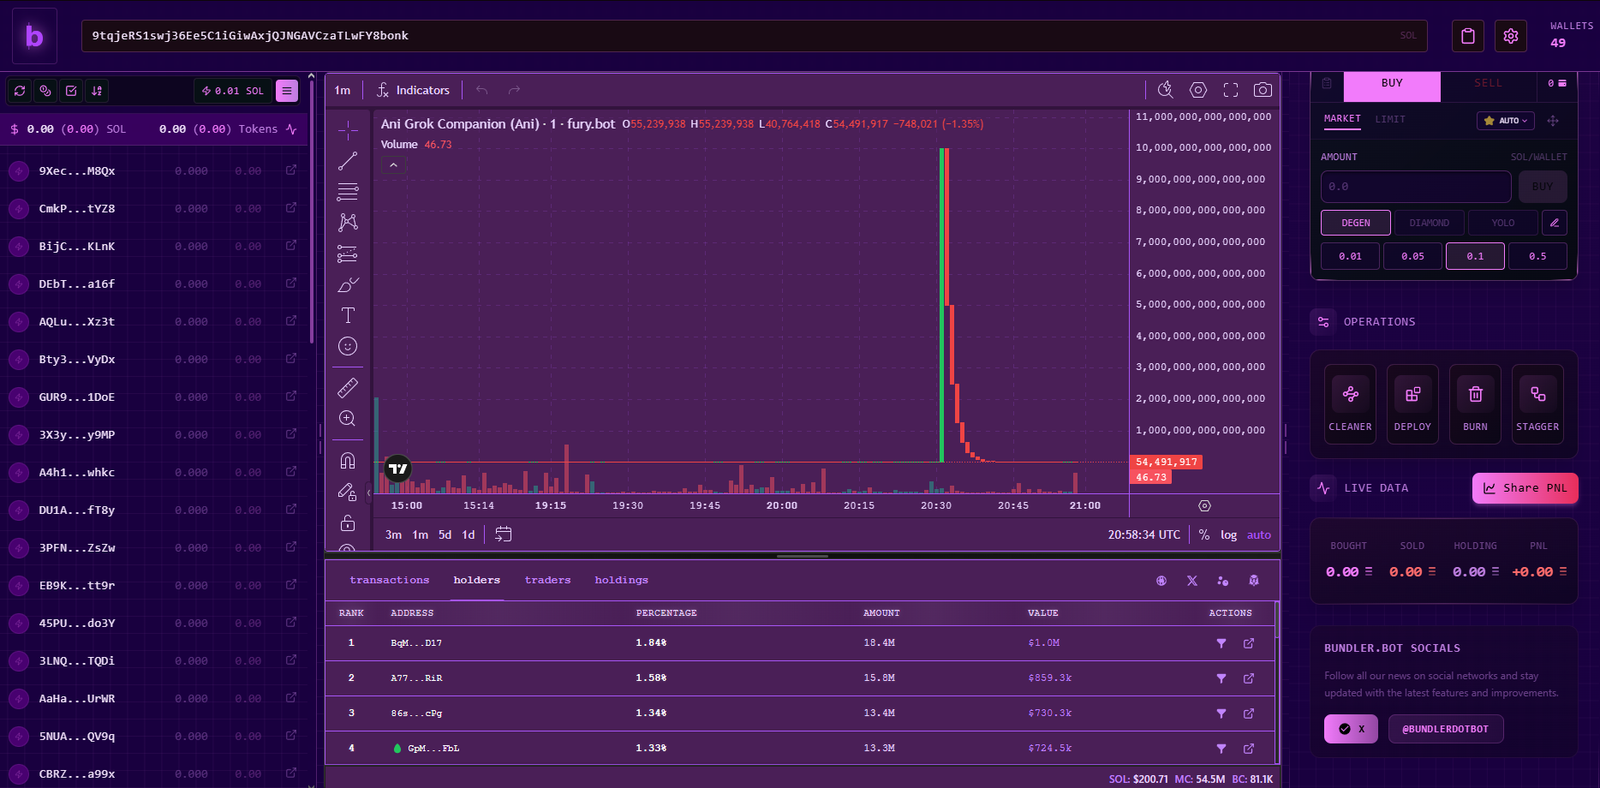Viewport: 1600px width, 788px height.
Task: Open the AUTO dropdown in buy panel
Action: pos(1506,121)
